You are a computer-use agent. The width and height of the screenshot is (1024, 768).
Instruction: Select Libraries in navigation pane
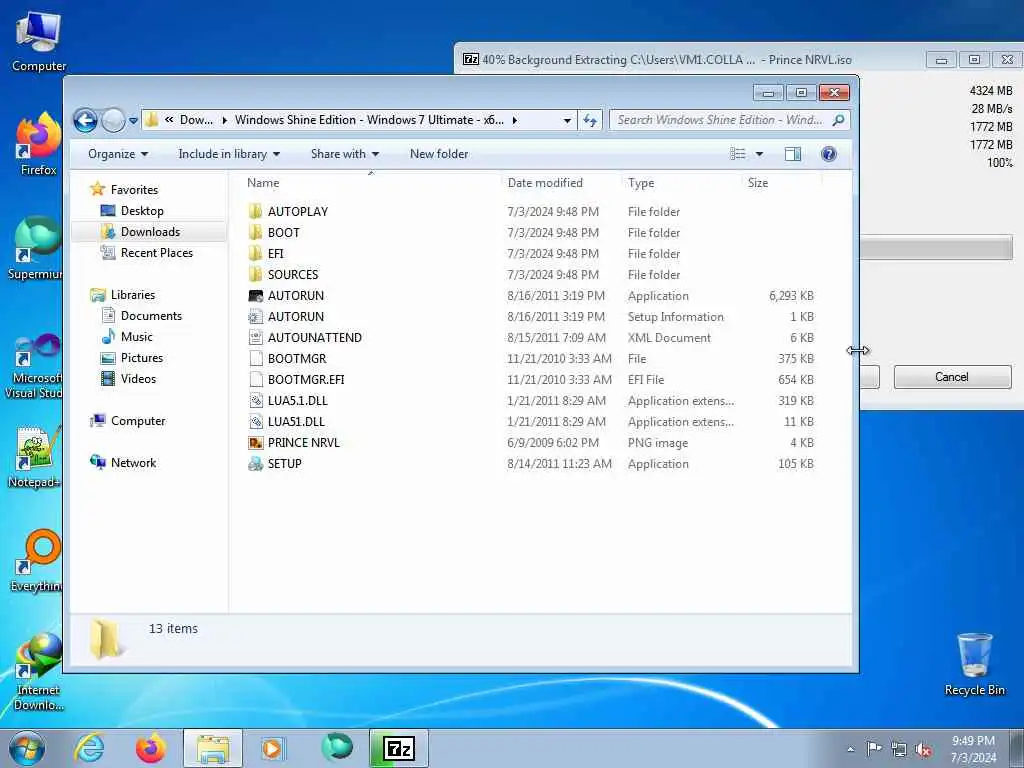click(x=133, y=295)
